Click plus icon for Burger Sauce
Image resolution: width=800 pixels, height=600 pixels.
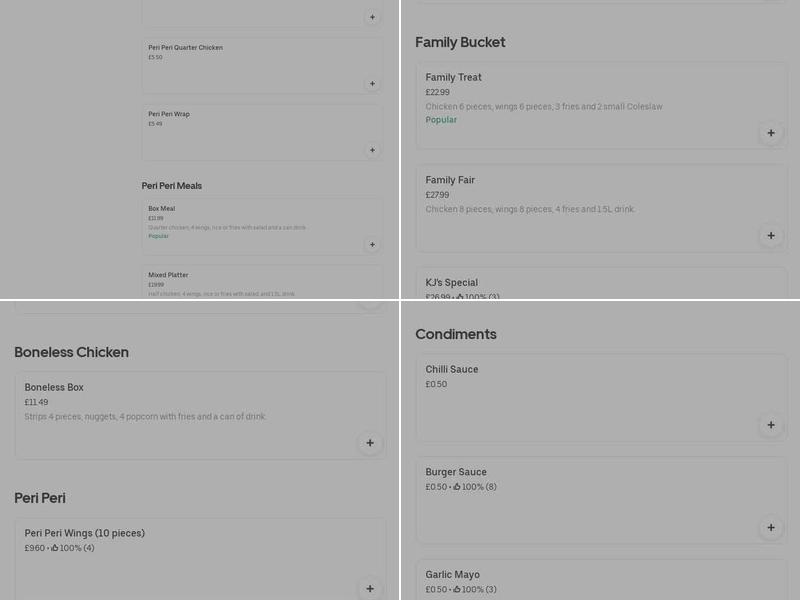770,527
